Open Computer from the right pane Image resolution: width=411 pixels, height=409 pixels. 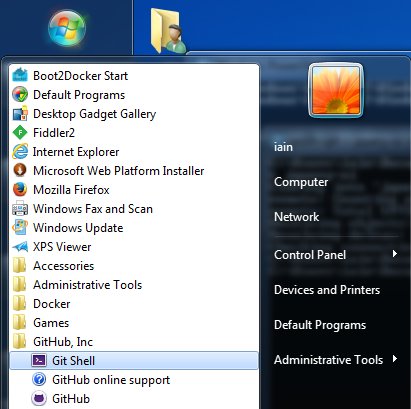point(301,182)
